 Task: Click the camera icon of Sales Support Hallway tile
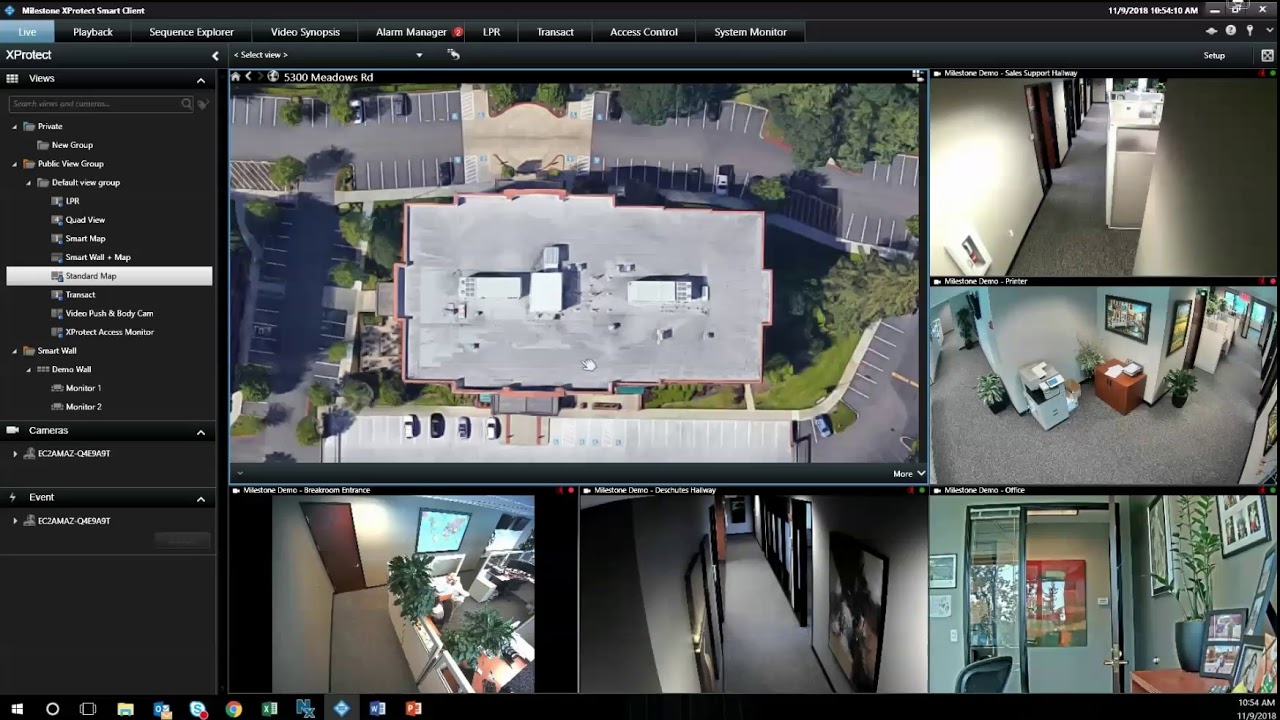pos(937,73)
